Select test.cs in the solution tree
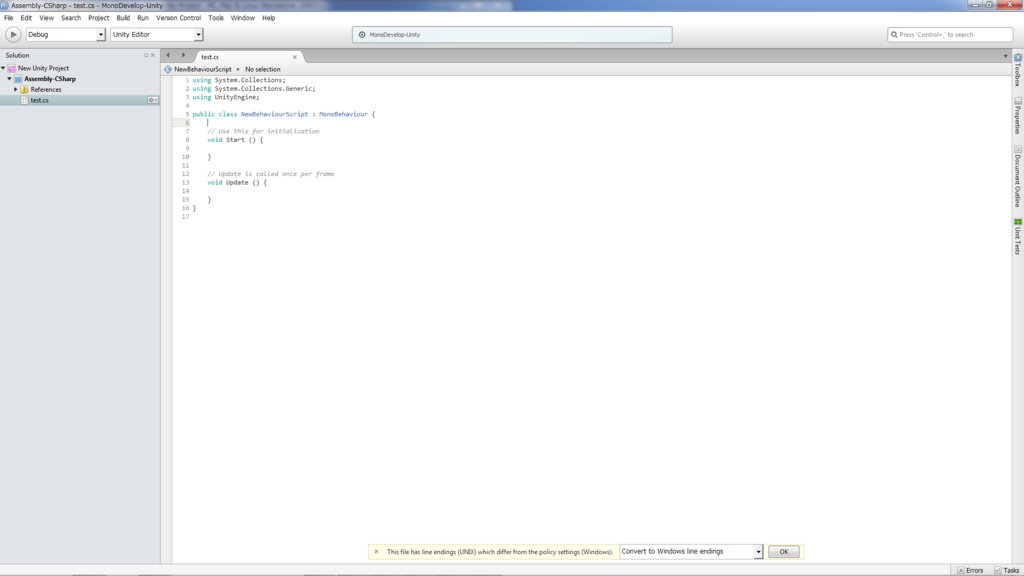Viewport: 1024px width, 576px height. [39, 101]
